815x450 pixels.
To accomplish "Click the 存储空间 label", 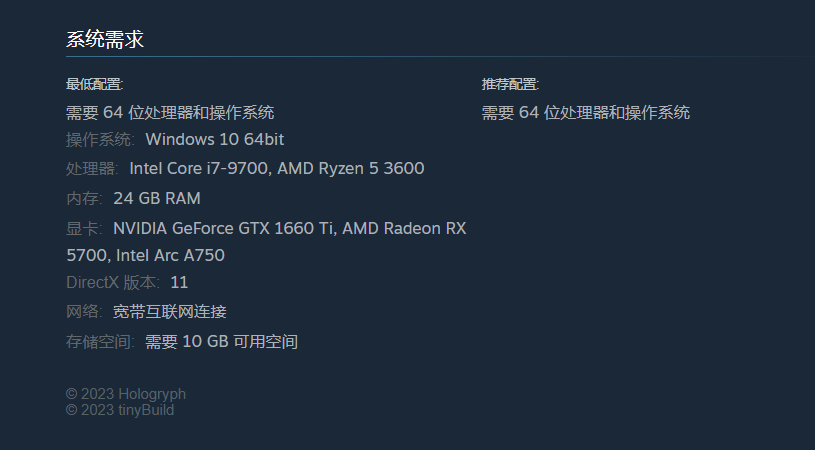I will click(100, 342).
